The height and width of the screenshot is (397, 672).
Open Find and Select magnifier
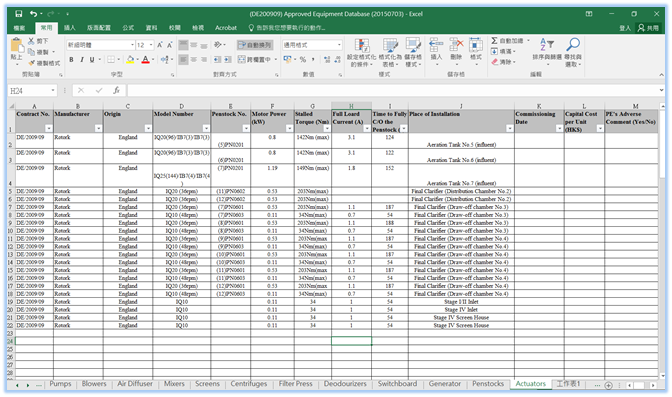click(x=573, y=52)
